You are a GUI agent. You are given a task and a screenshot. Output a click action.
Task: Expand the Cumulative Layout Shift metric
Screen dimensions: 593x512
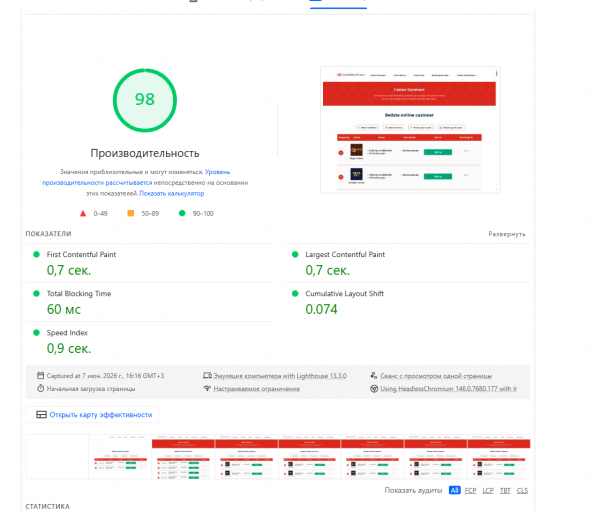pos(407,302)
